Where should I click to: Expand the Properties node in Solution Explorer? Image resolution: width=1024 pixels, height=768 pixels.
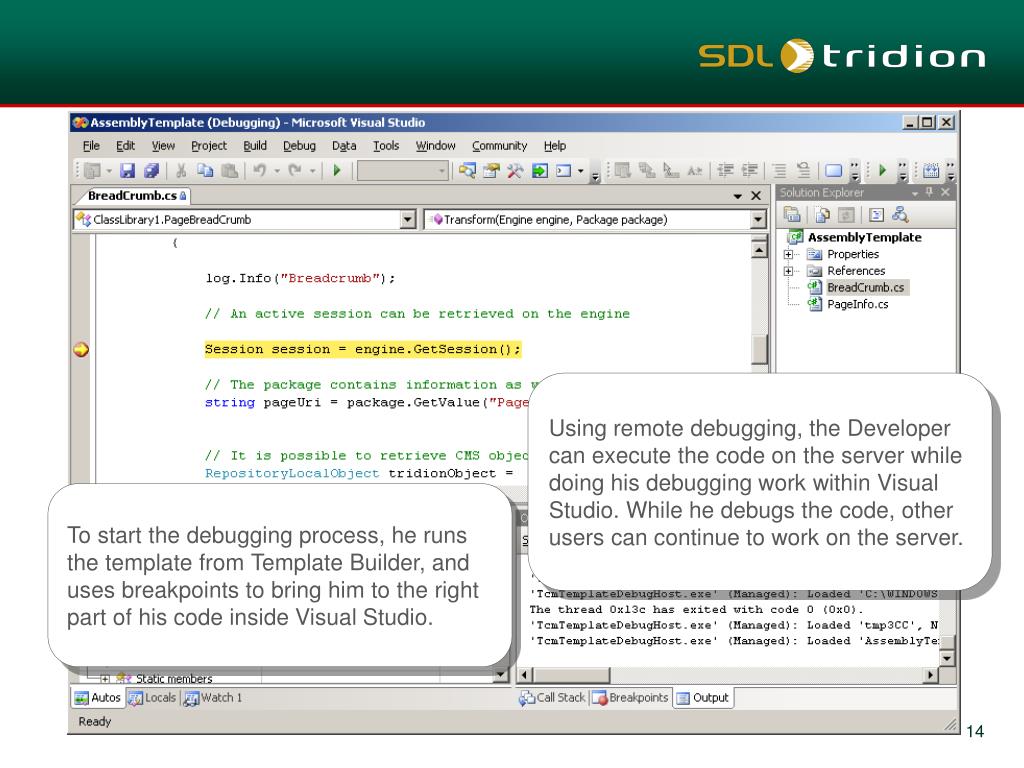(x=788, y=255)
